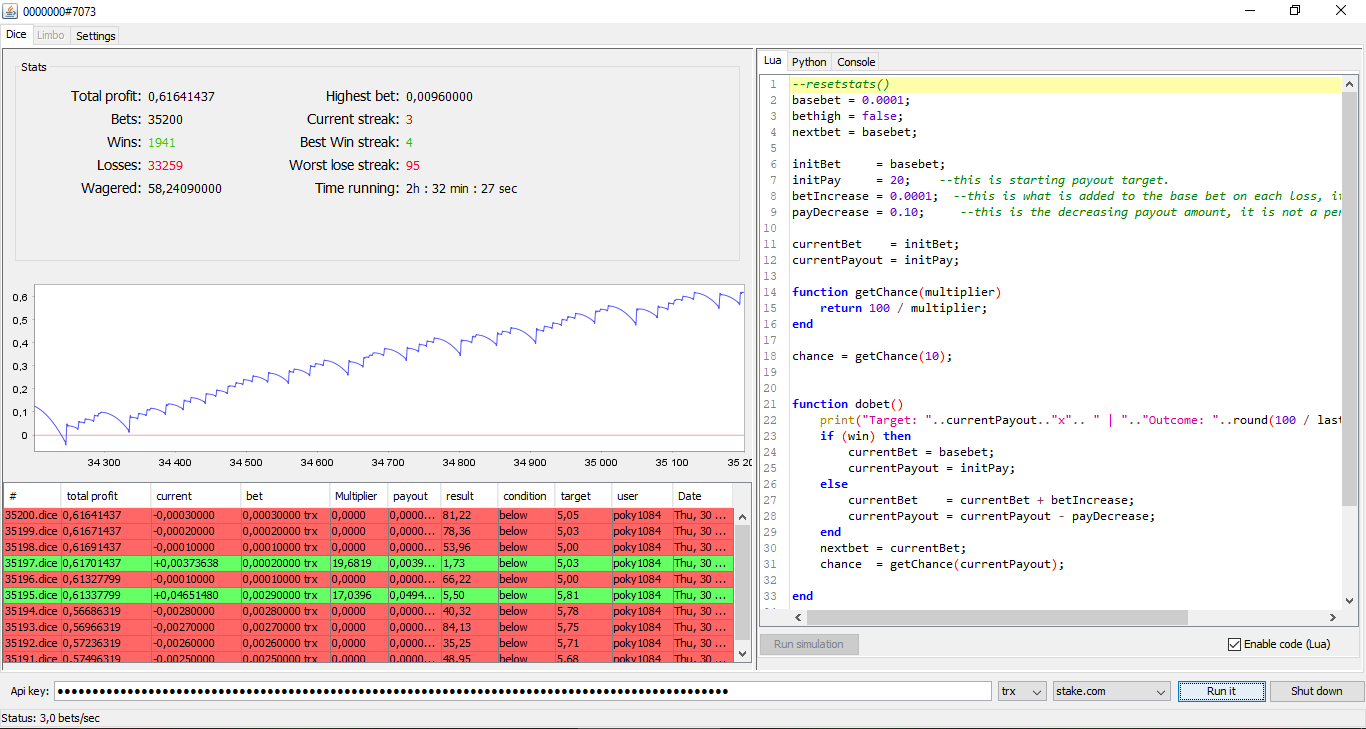The width and height of the screenshot is (1366, 729).
Task: Click the Highest bet value 0,00960000
Action: 439,97
